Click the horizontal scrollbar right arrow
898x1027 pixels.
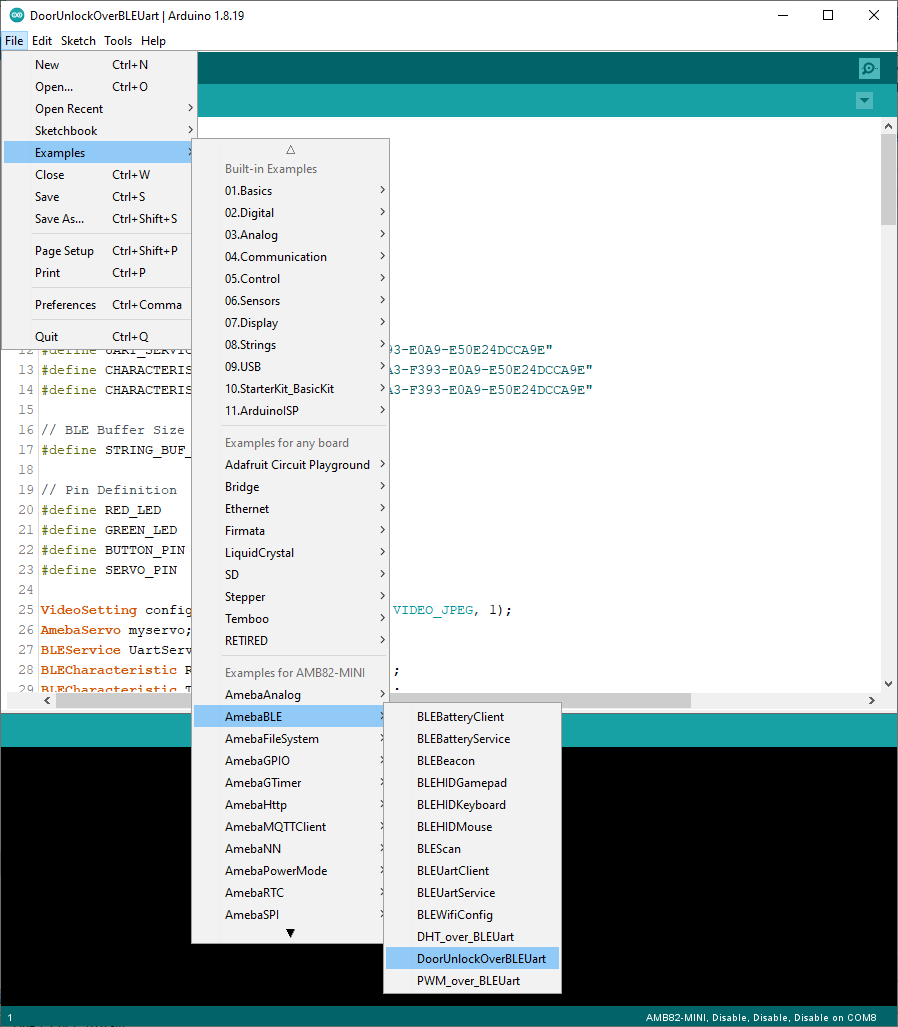pos(872,701)
